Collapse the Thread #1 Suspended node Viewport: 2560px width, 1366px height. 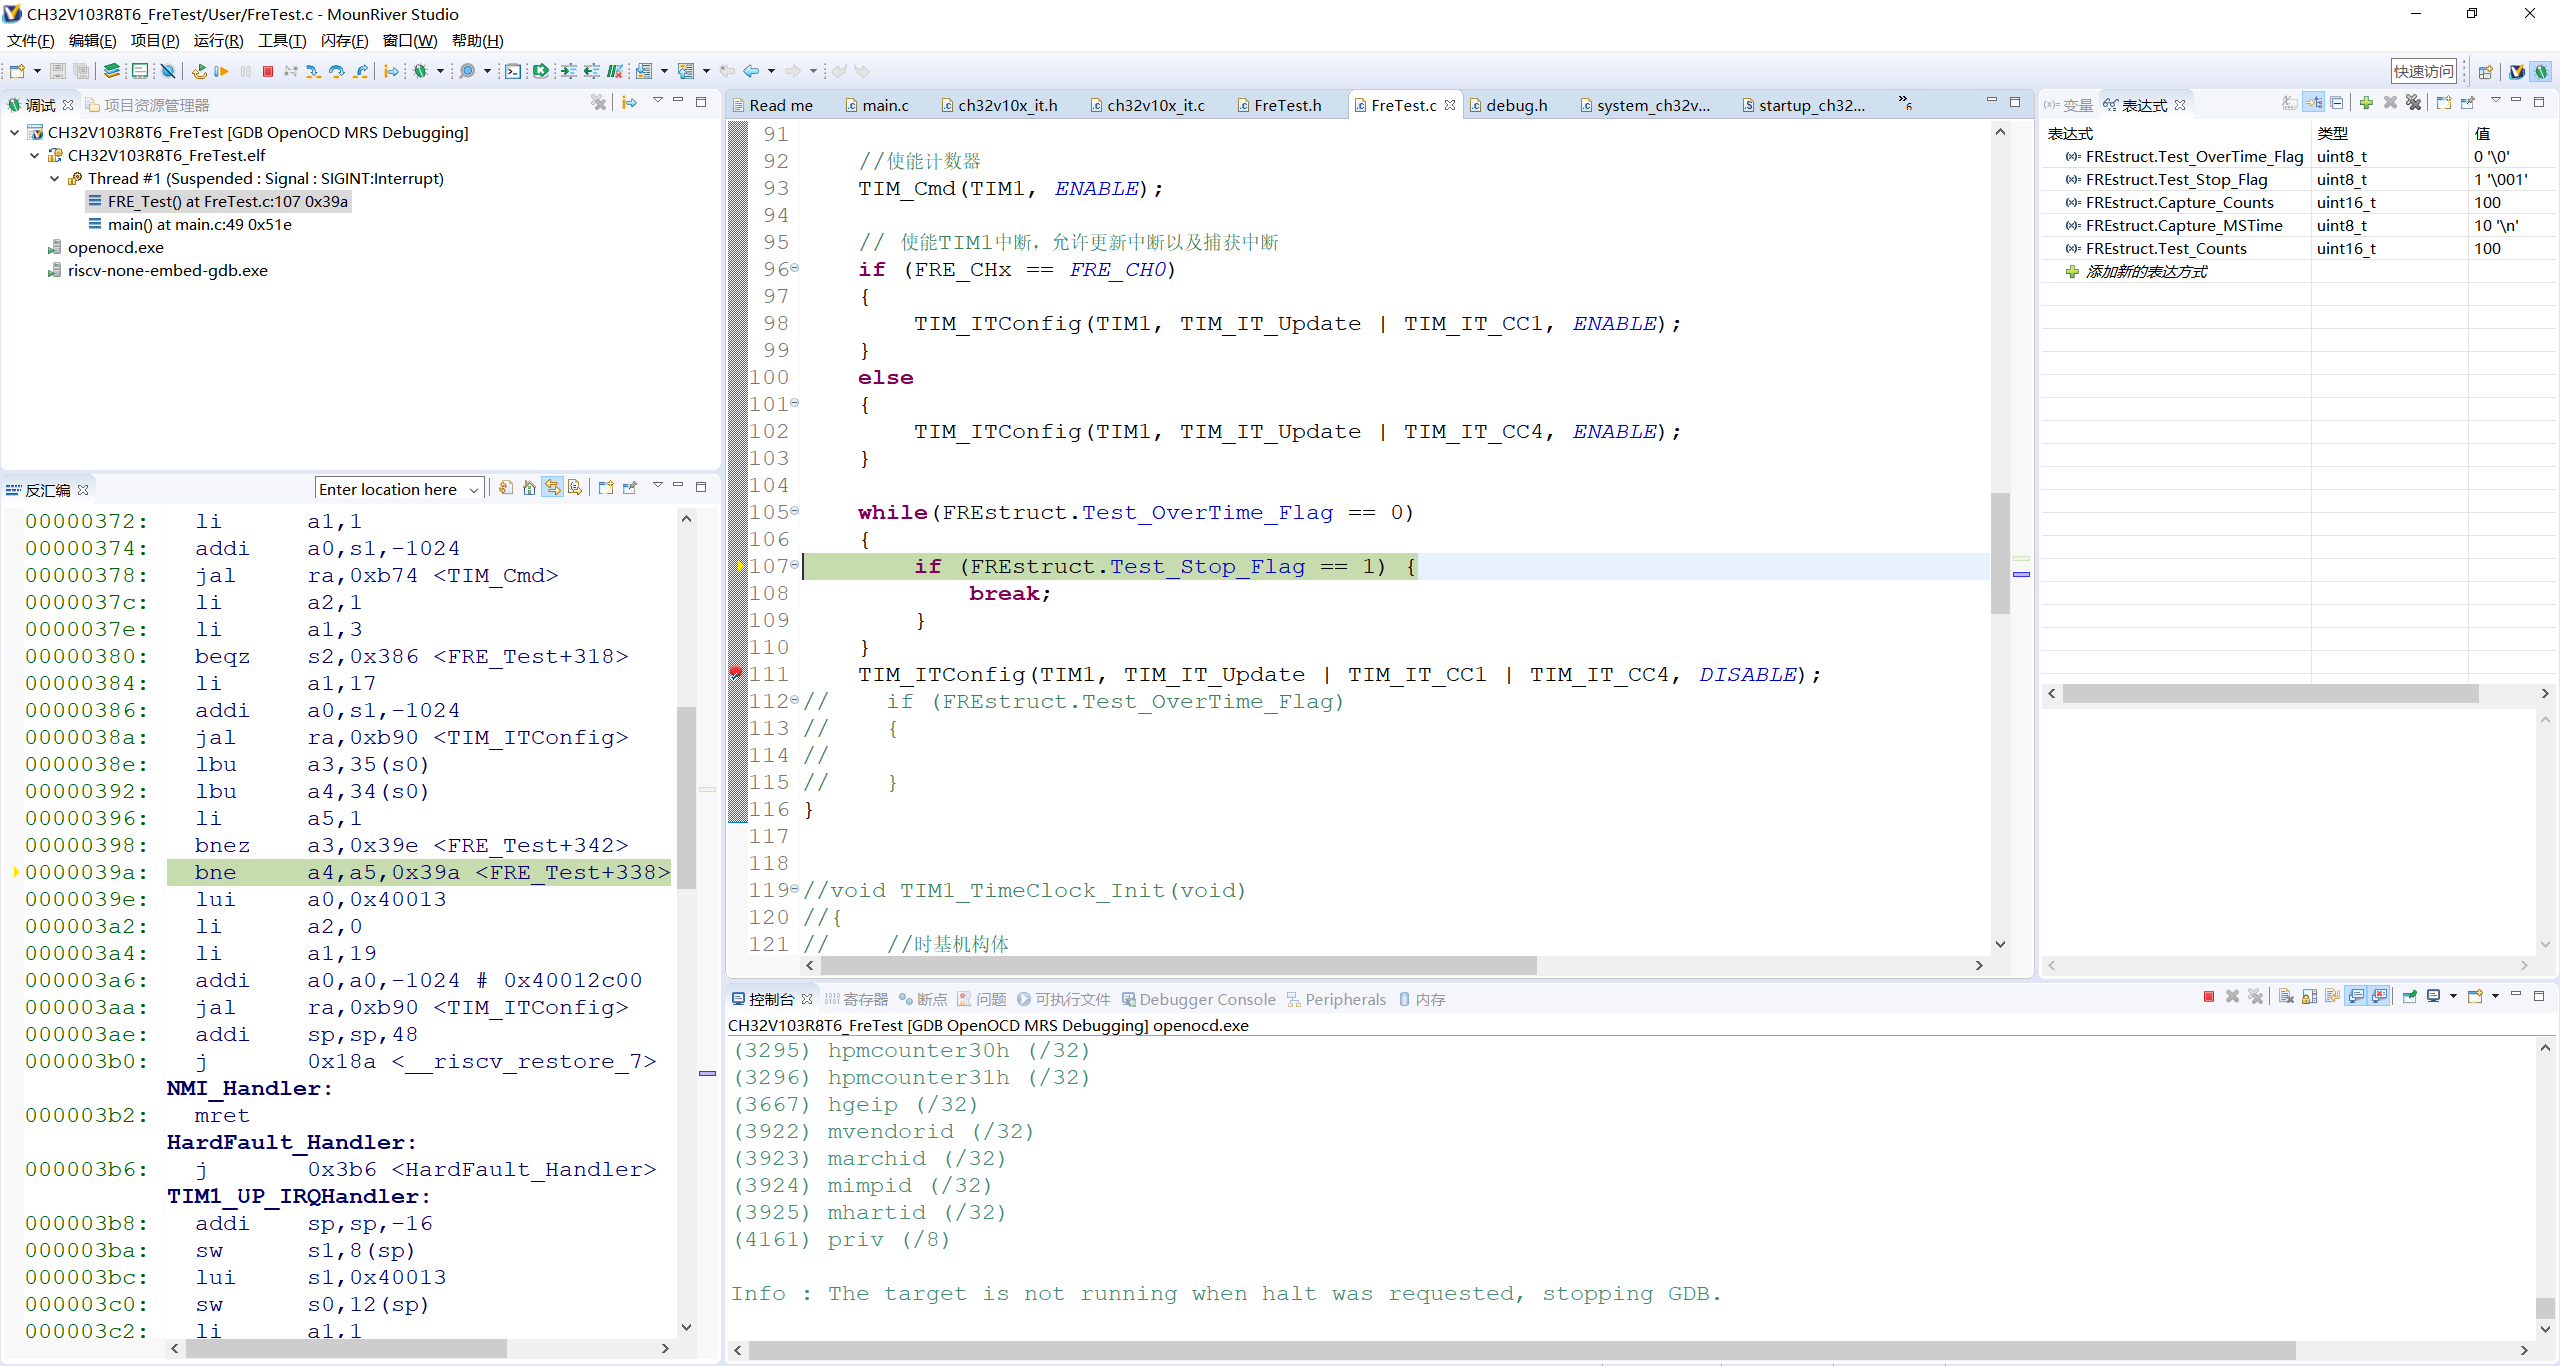tap(55, 178)
